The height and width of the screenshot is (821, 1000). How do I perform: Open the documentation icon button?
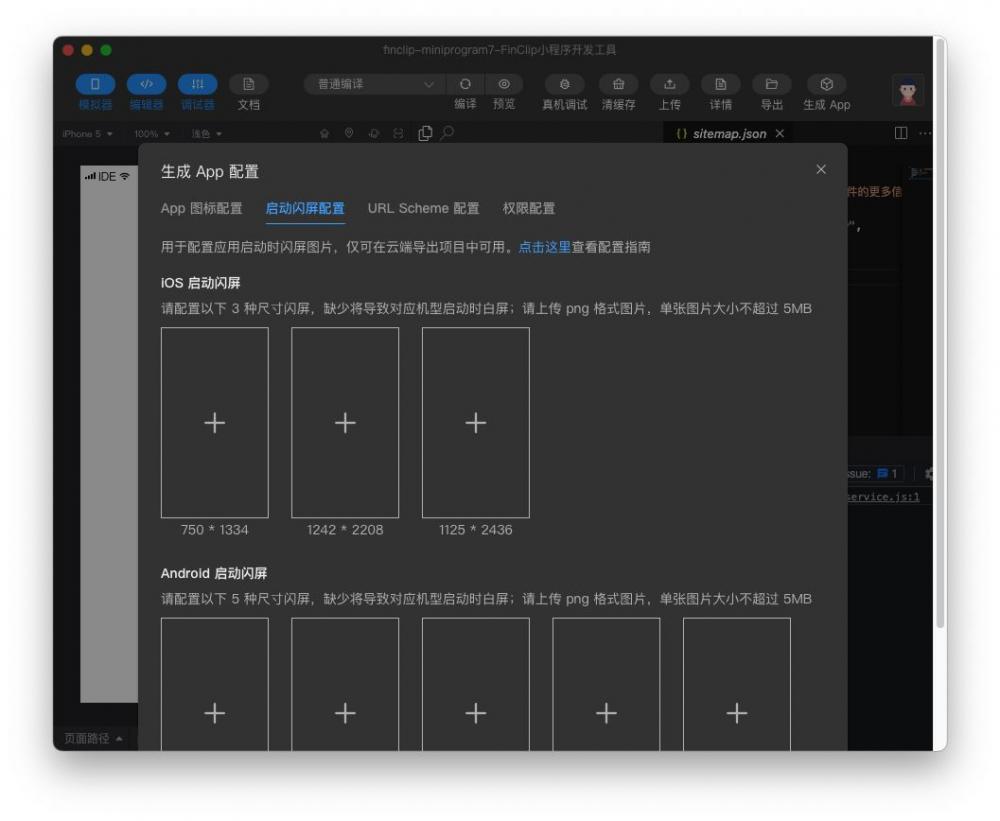(248, 84)
